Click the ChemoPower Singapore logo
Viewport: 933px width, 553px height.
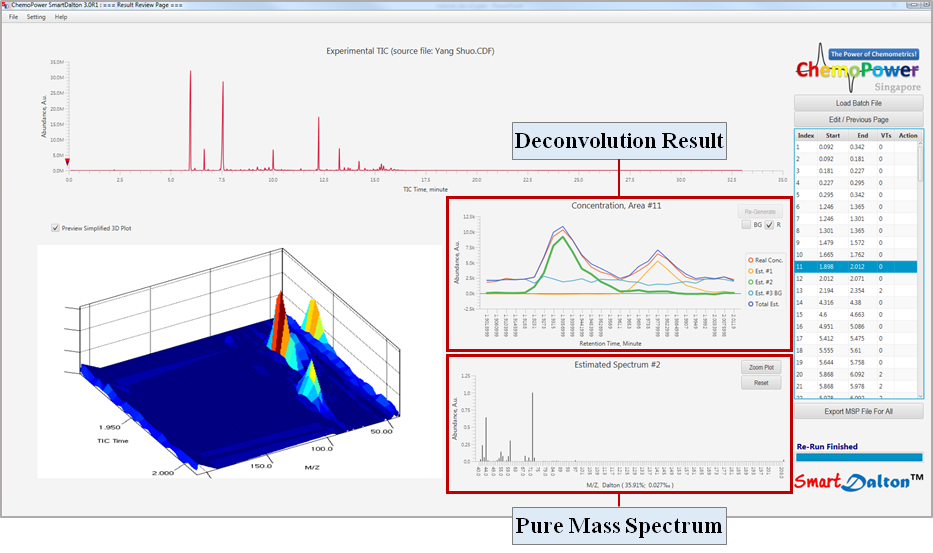(x=858, y=68)
